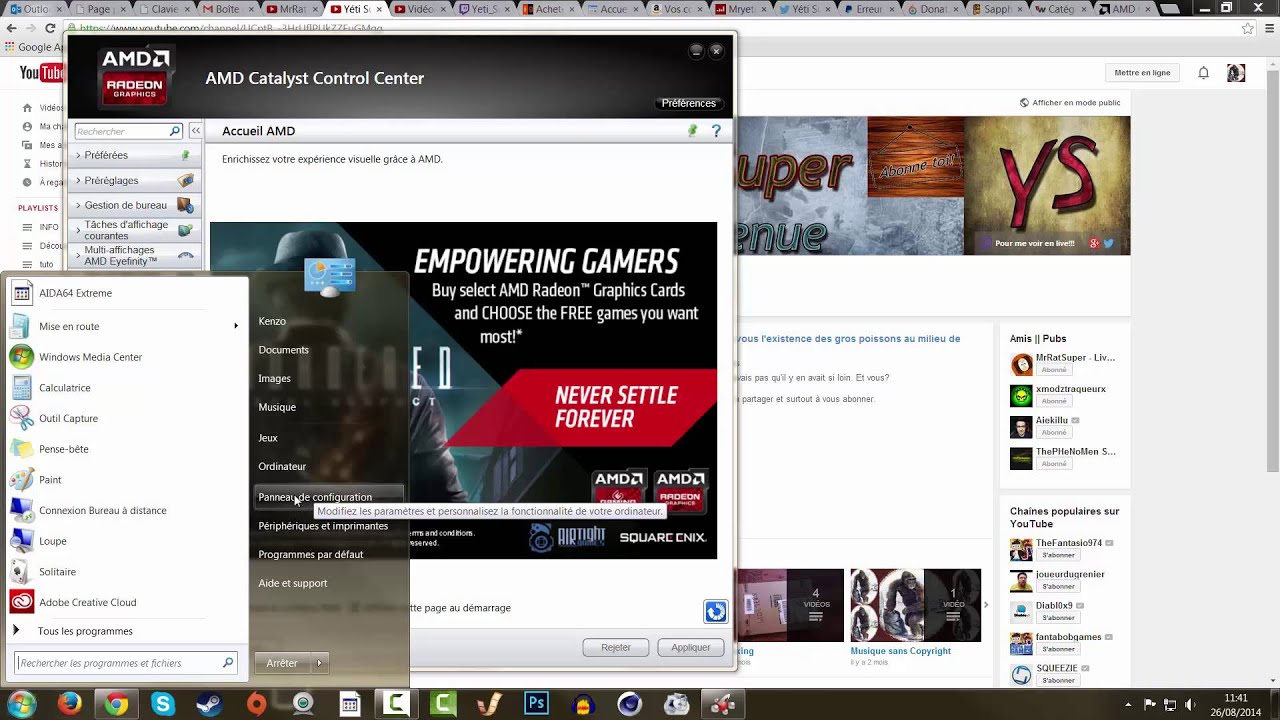Click Mettre en ligne on YouTube
Viewport: 1280px width, 720px height.
coord(1142,73)
